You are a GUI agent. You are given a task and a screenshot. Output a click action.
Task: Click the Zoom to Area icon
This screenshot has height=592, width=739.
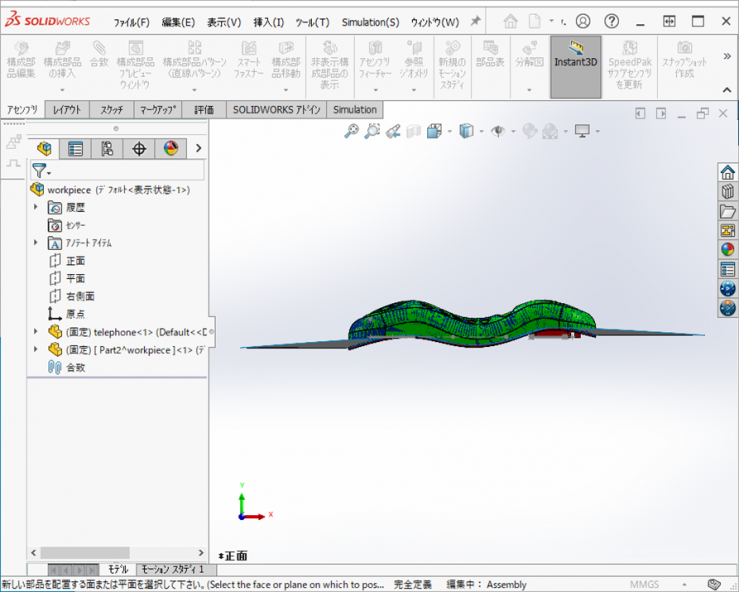[372, 131]
